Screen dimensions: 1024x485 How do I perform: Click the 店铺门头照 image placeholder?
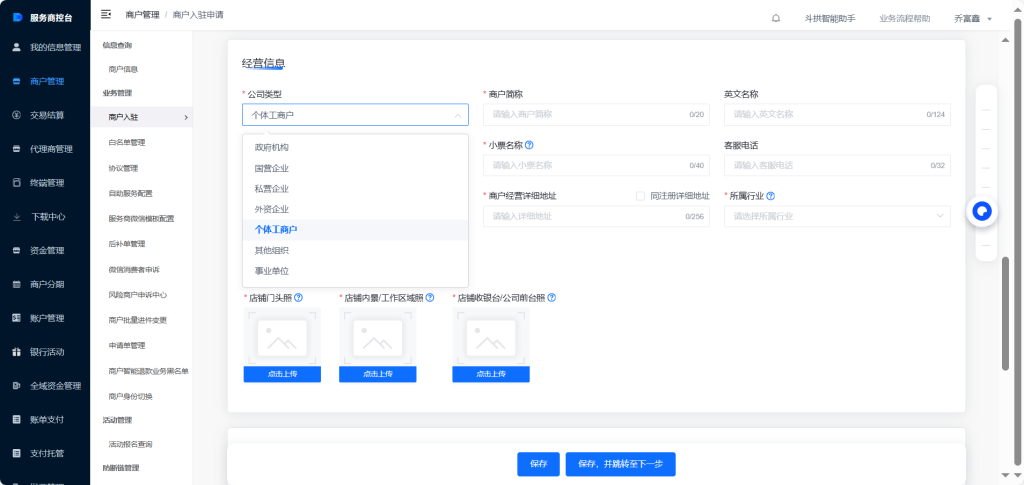tap(282, 337)
